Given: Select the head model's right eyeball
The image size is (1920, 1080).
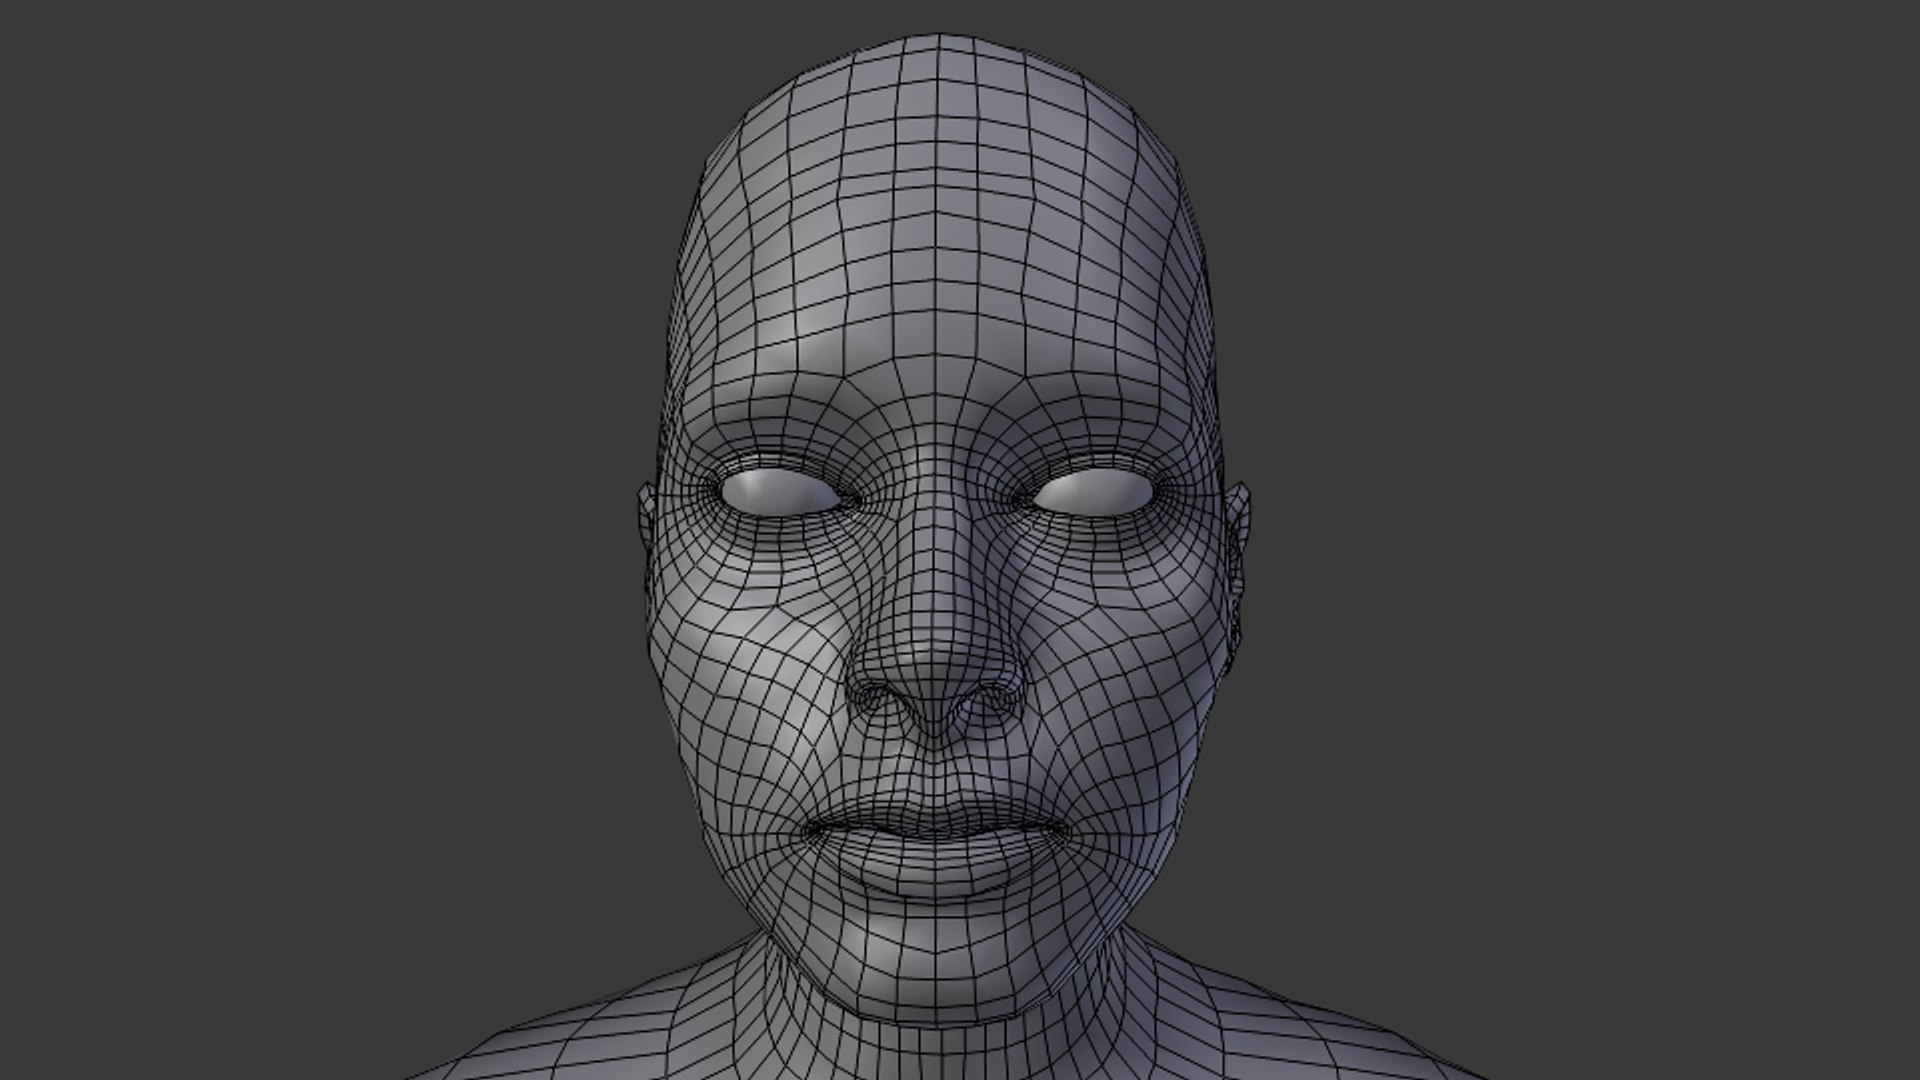Looking at the screenshot, I should click(x=780, y=494).
